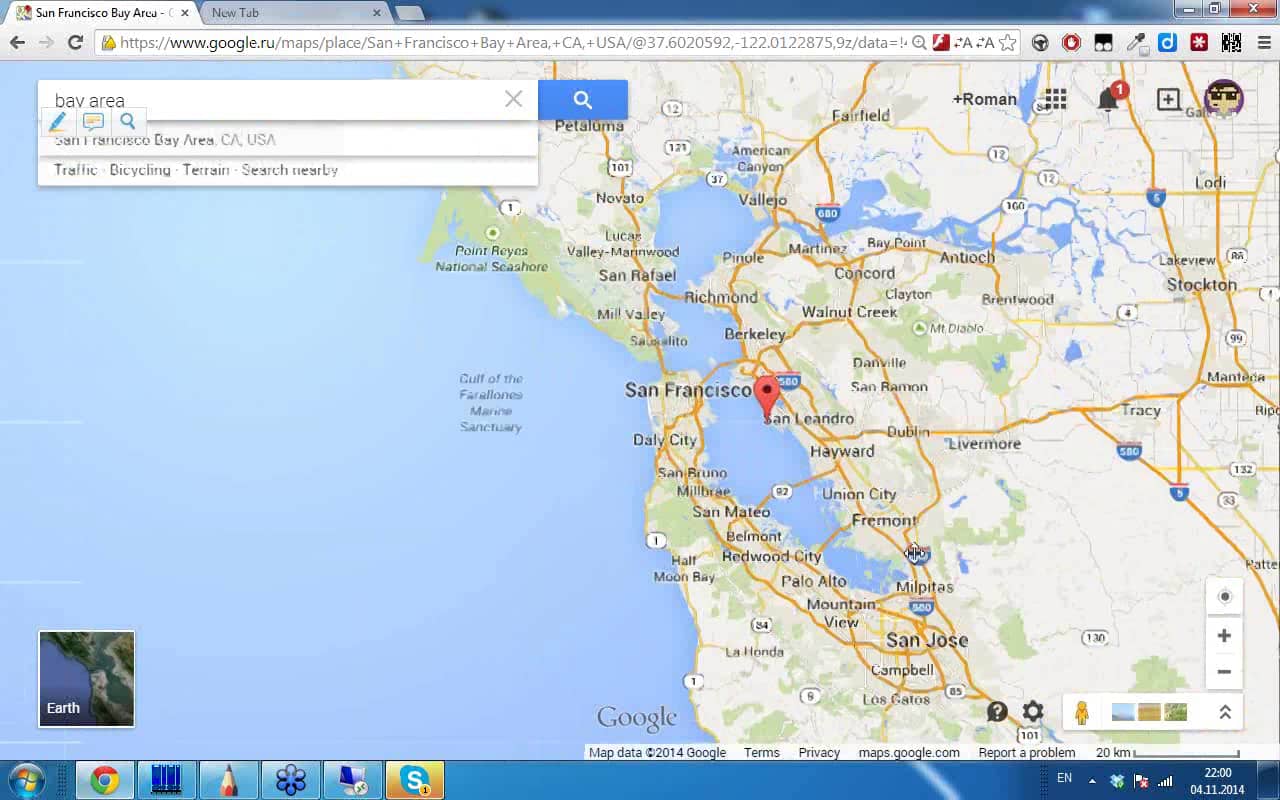The width and height of the screenshot is (1280, 800).
Task: Select the comment bubble icon under the search box
Action: click(93, 122)
